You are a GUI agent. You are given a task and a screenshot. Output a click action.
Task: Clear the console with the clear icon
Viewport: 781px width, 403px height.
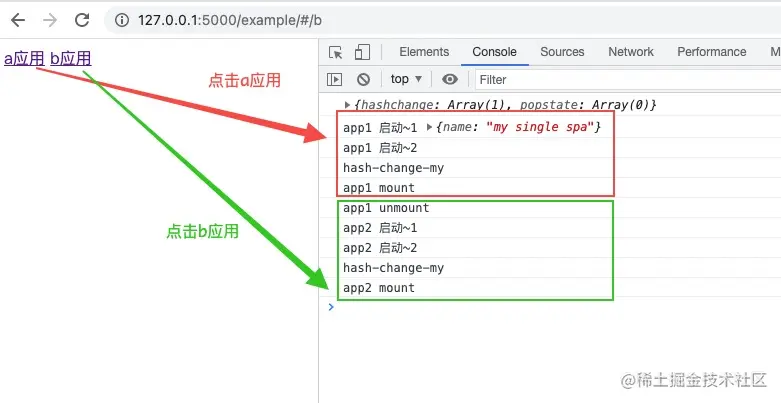[364, 79]
